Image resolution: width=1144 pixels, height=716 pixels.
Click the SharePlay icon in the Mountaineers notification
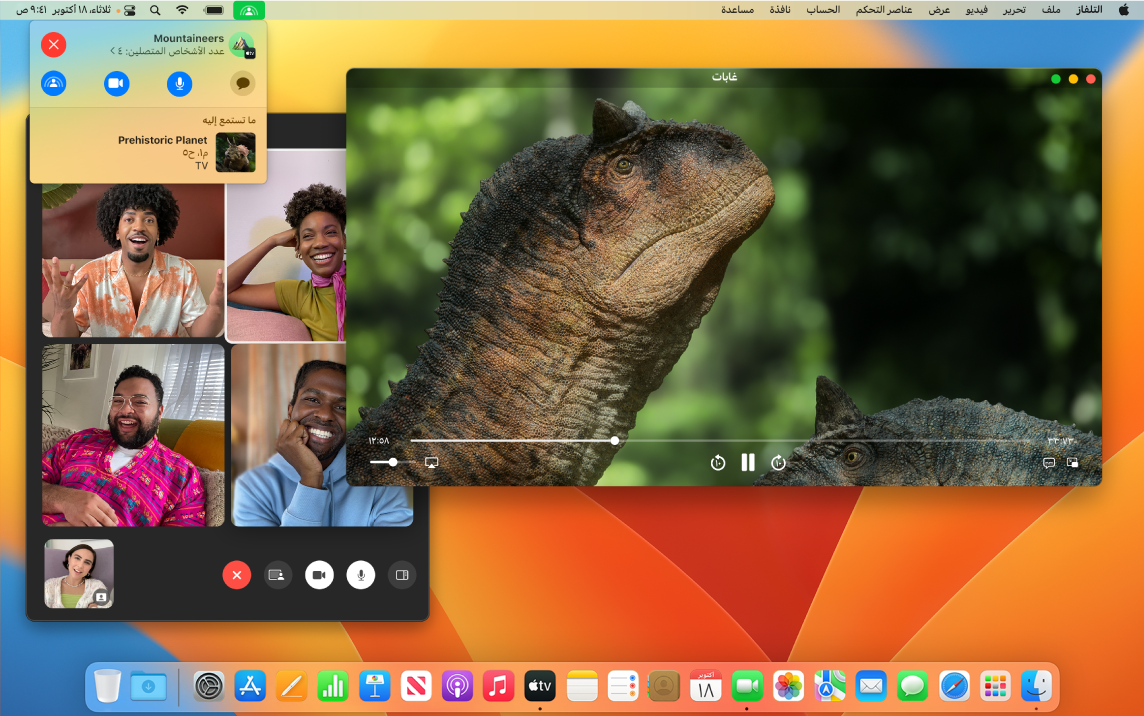coord(53,83)
